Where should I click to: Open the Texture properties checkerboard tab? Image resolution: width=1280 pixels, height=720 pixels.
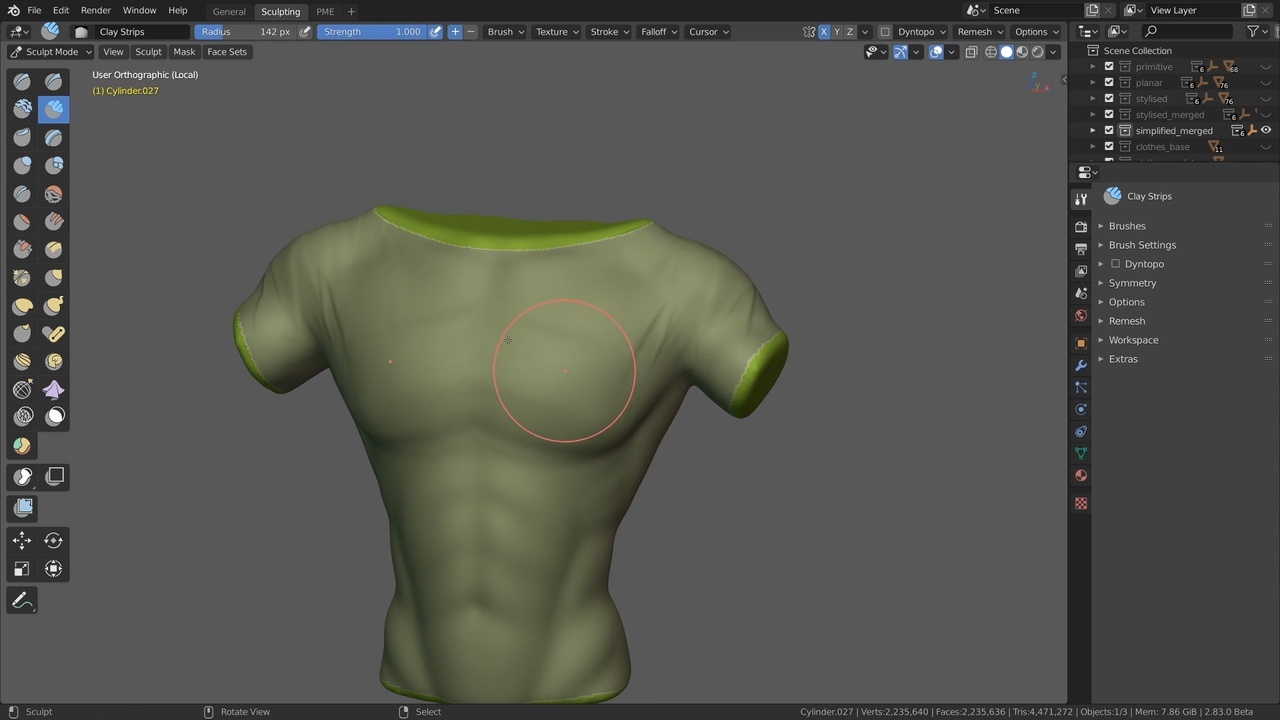1081,504
